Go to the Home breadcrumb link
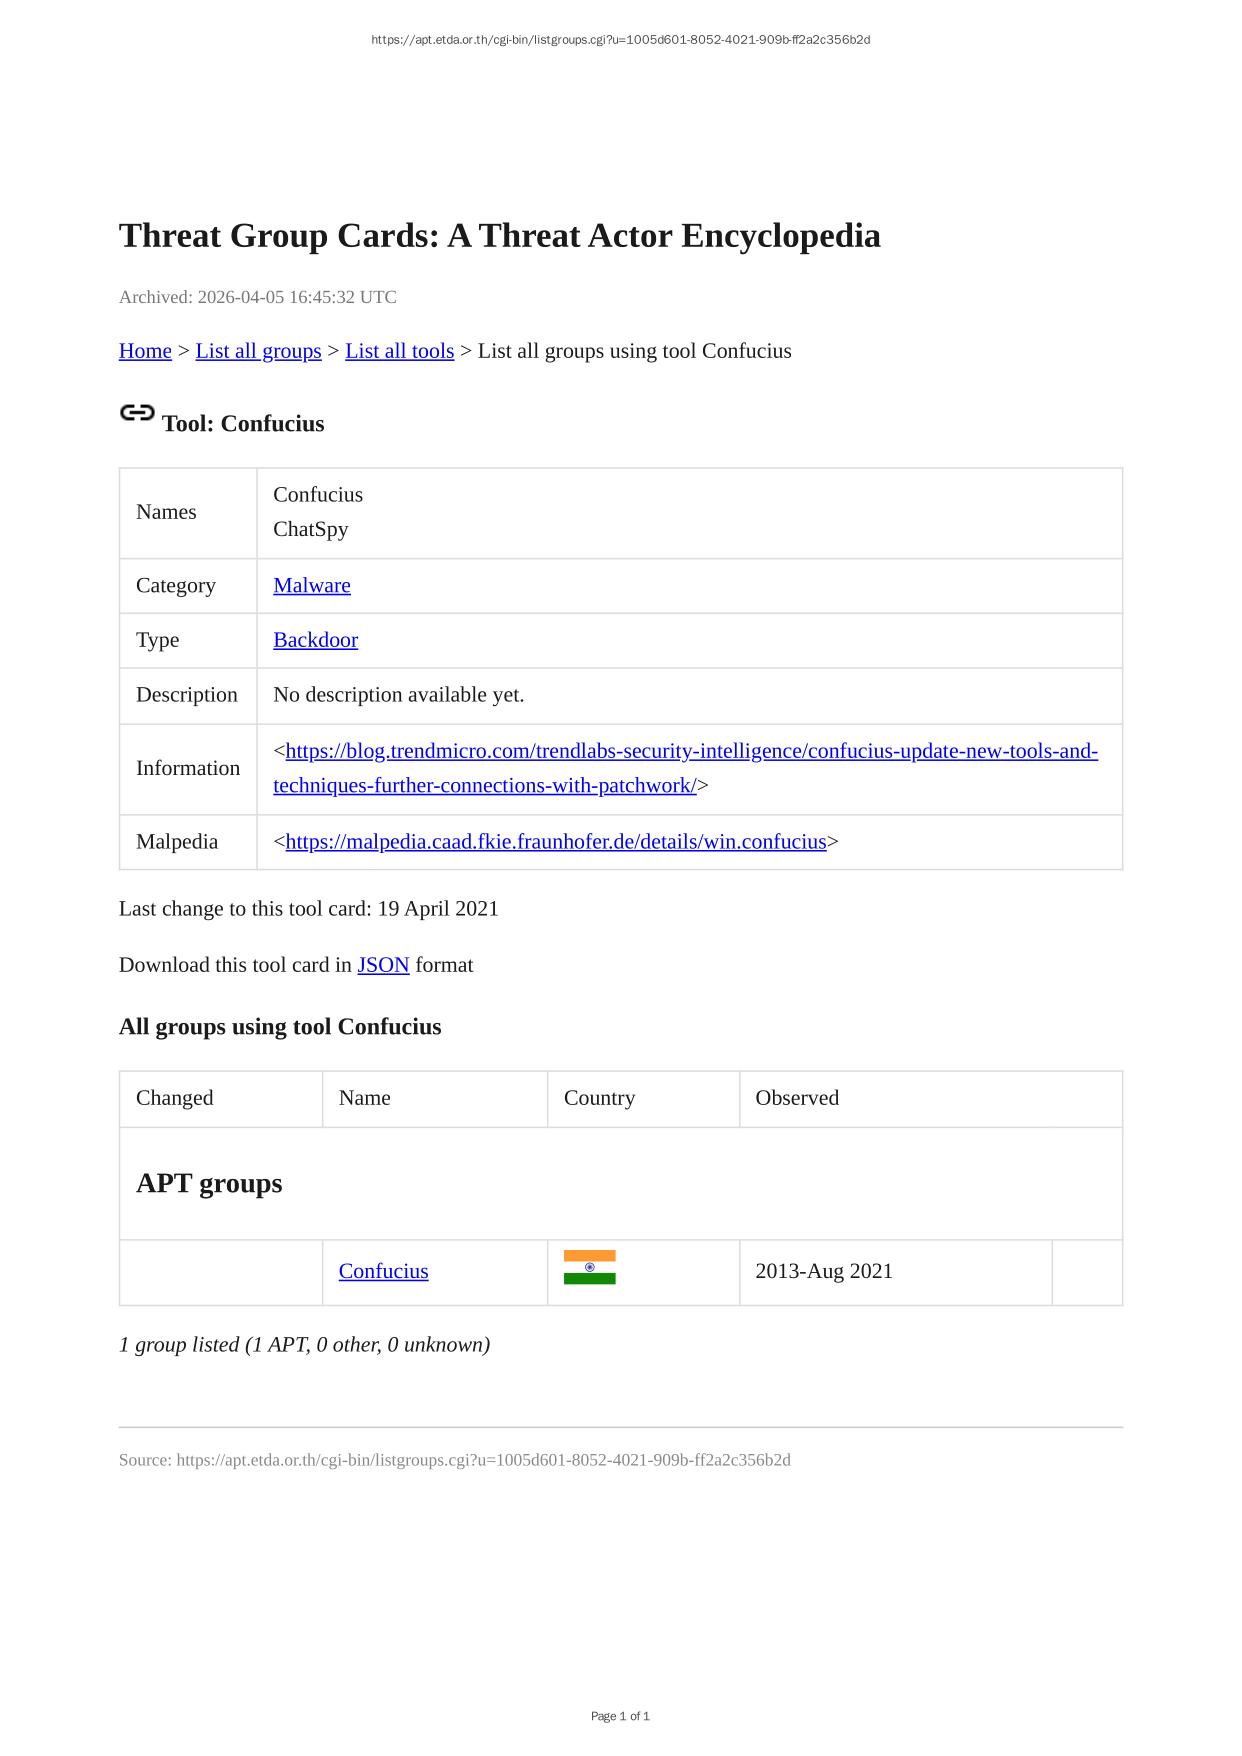Image resolution: width=1242 pixels, height=1756 pixels. coord(145,351)
